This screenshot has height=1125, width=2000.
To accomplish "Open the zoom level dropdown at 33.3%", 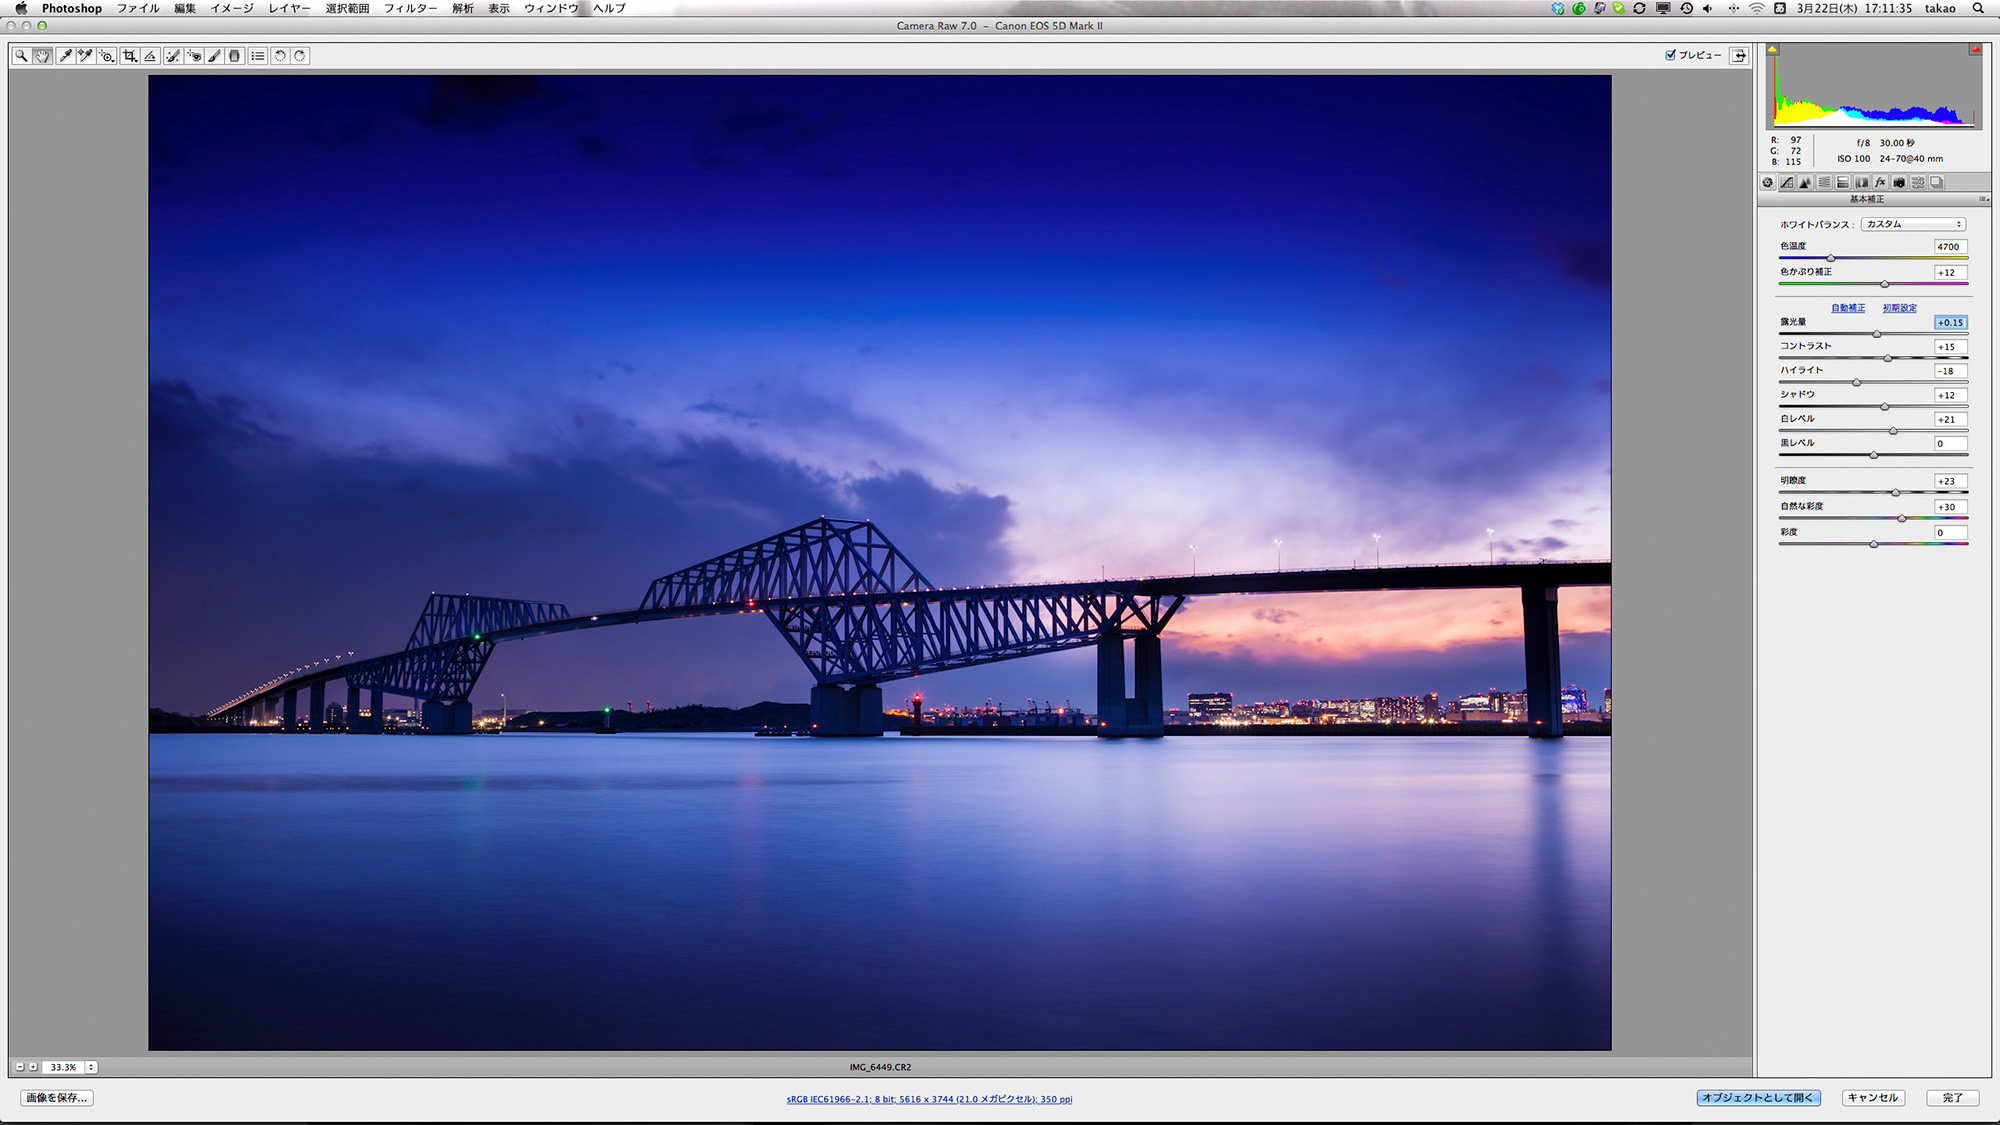I will (91, 1067).
